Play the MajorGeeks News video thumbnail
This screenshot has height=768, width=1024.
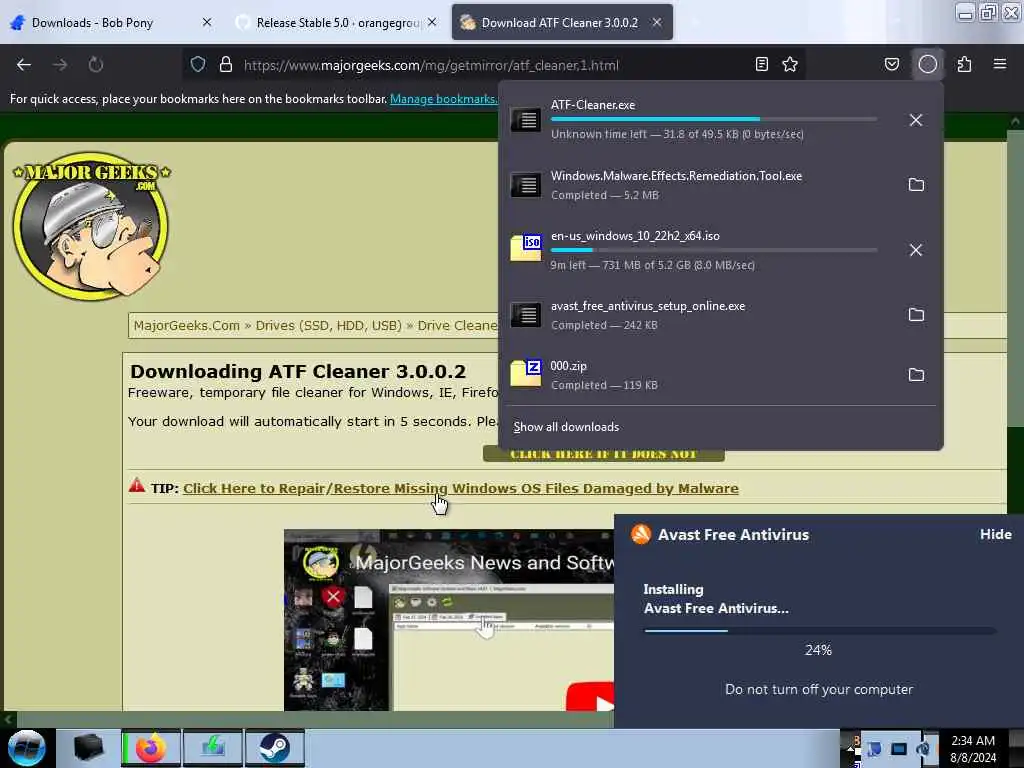449,620
